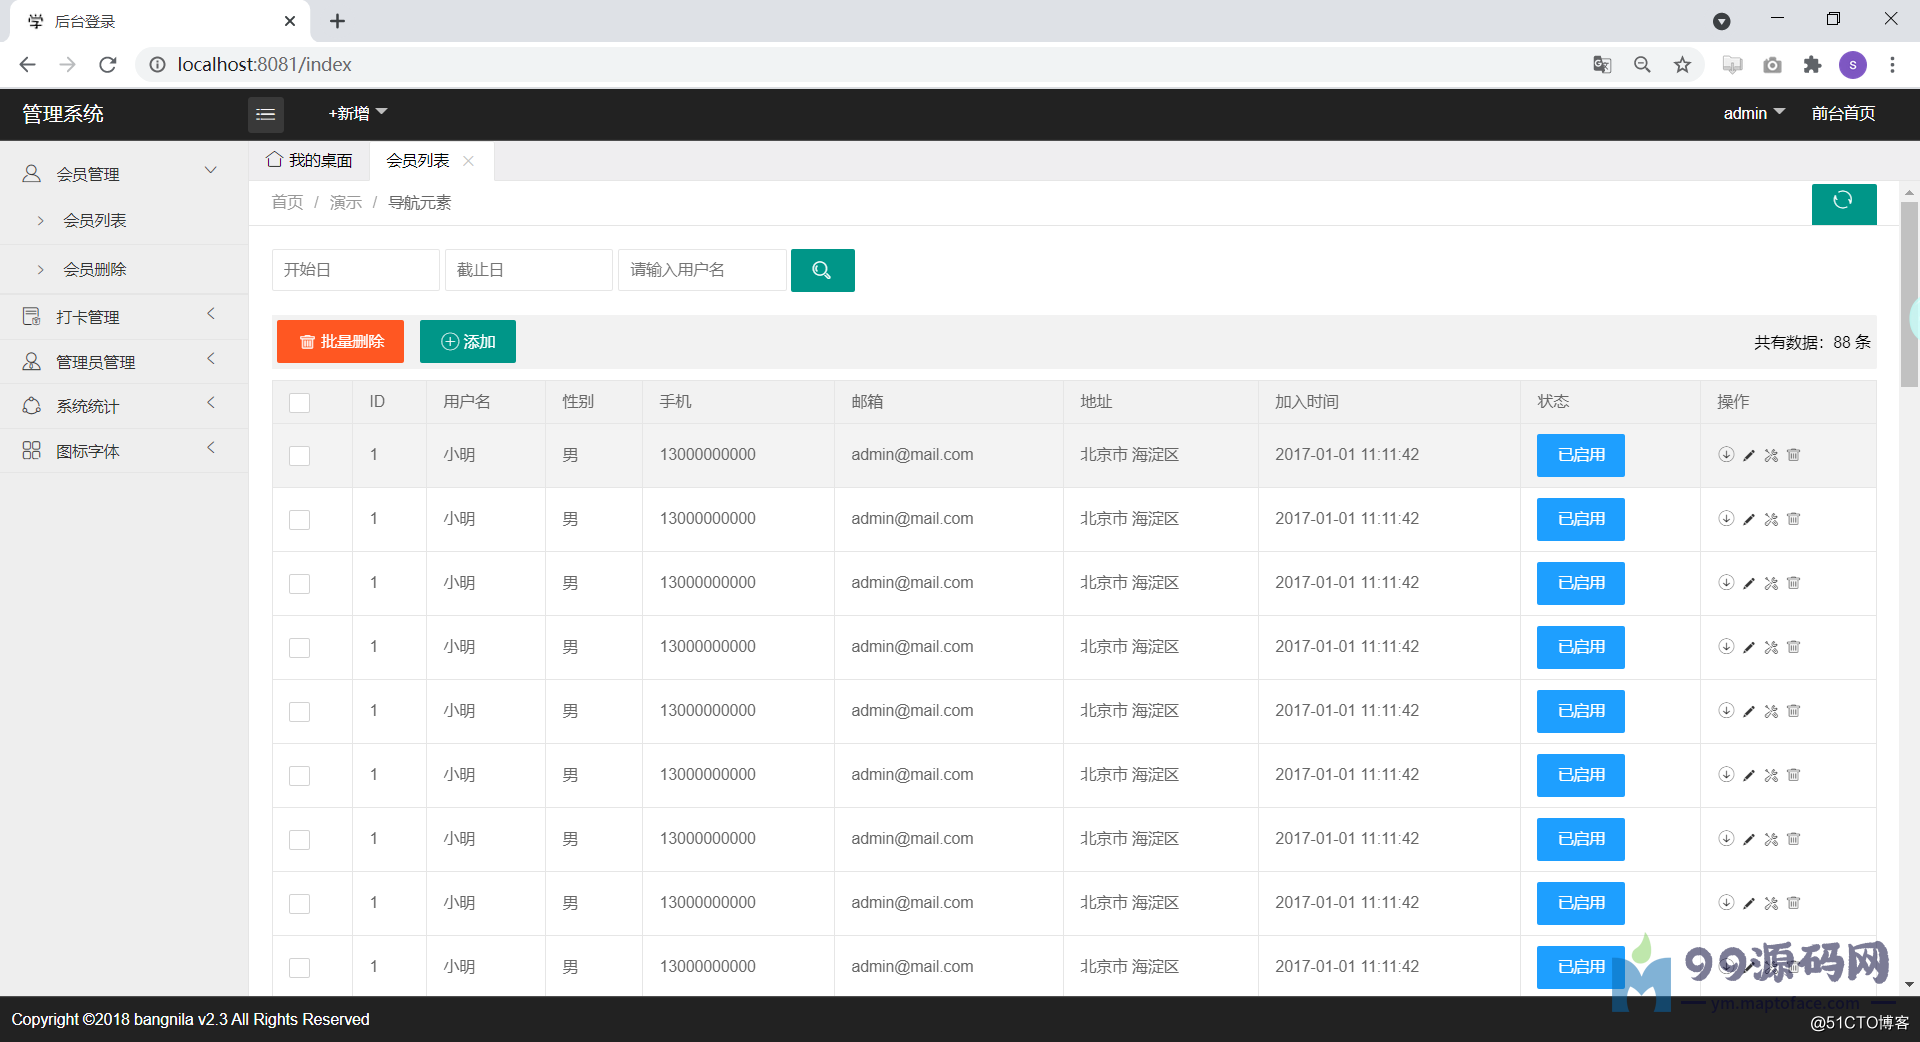Click the trash icon in the fifth table row
This screenshot has height=1042, width=1920.
[x=1794, y=711]
